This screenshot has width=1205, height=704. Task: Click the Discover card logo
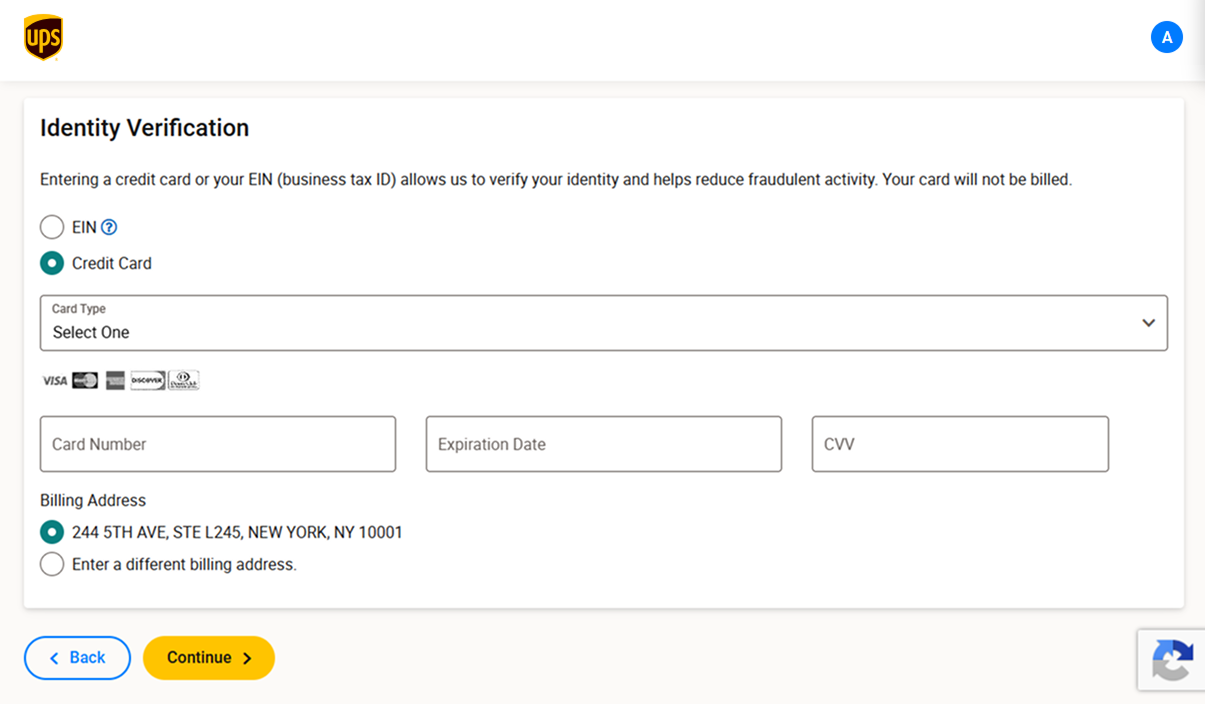point(148,380)
